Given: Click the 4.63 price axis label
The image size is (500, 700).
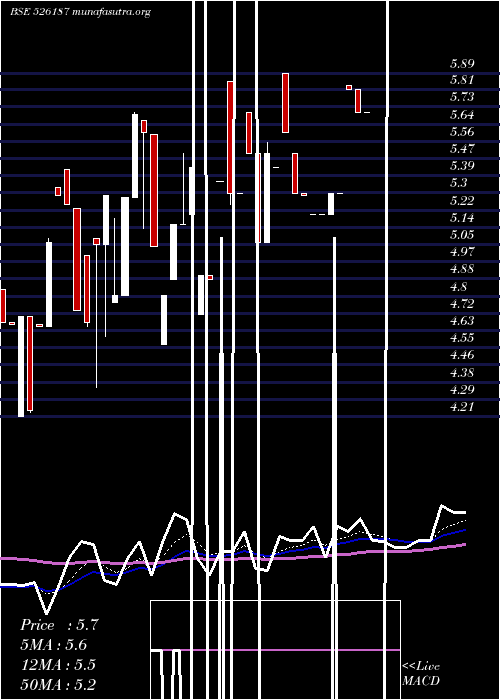Looking at the screenshot, I should (462, 321).
